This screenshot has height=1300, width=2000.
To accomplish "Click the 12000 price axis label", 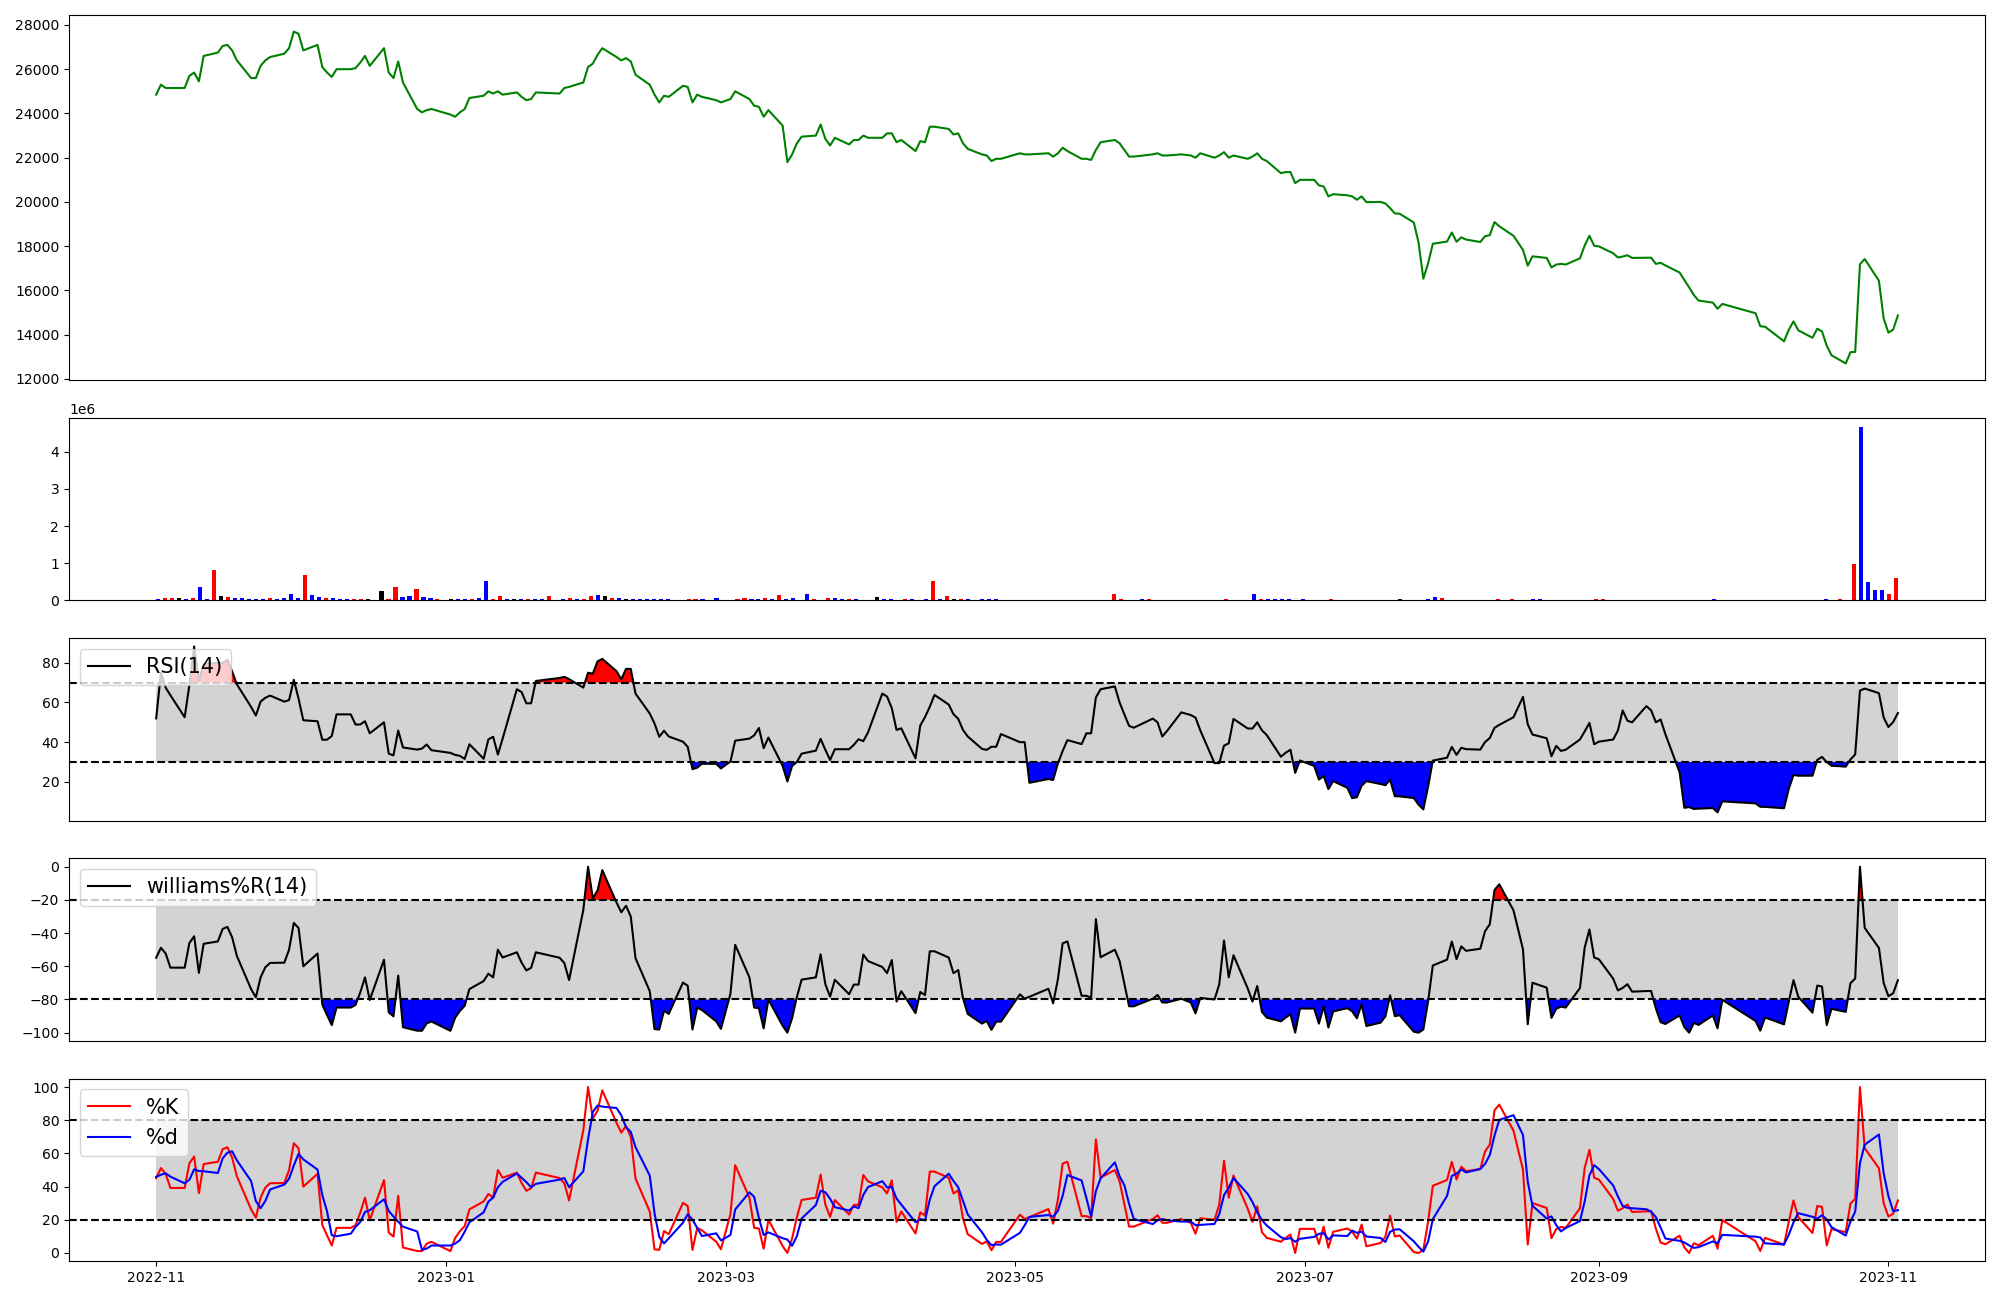I will (36, 379).
